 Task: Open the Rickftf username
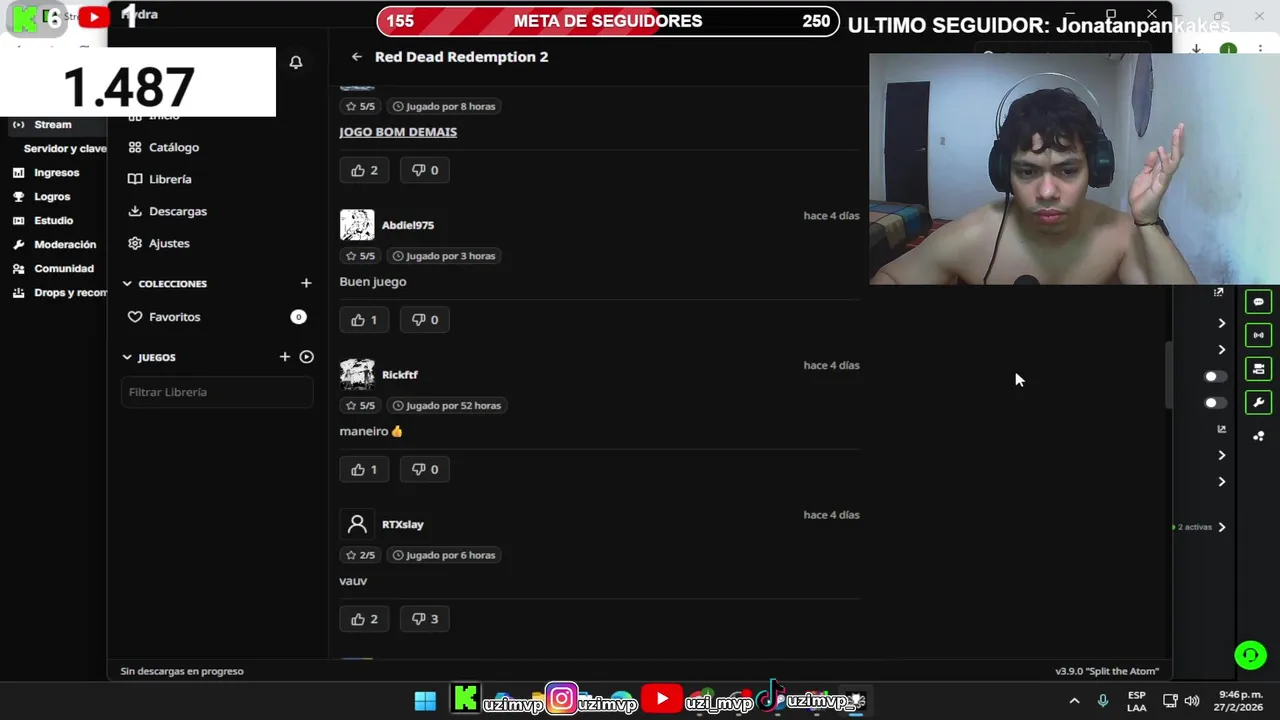click(400, 375)
